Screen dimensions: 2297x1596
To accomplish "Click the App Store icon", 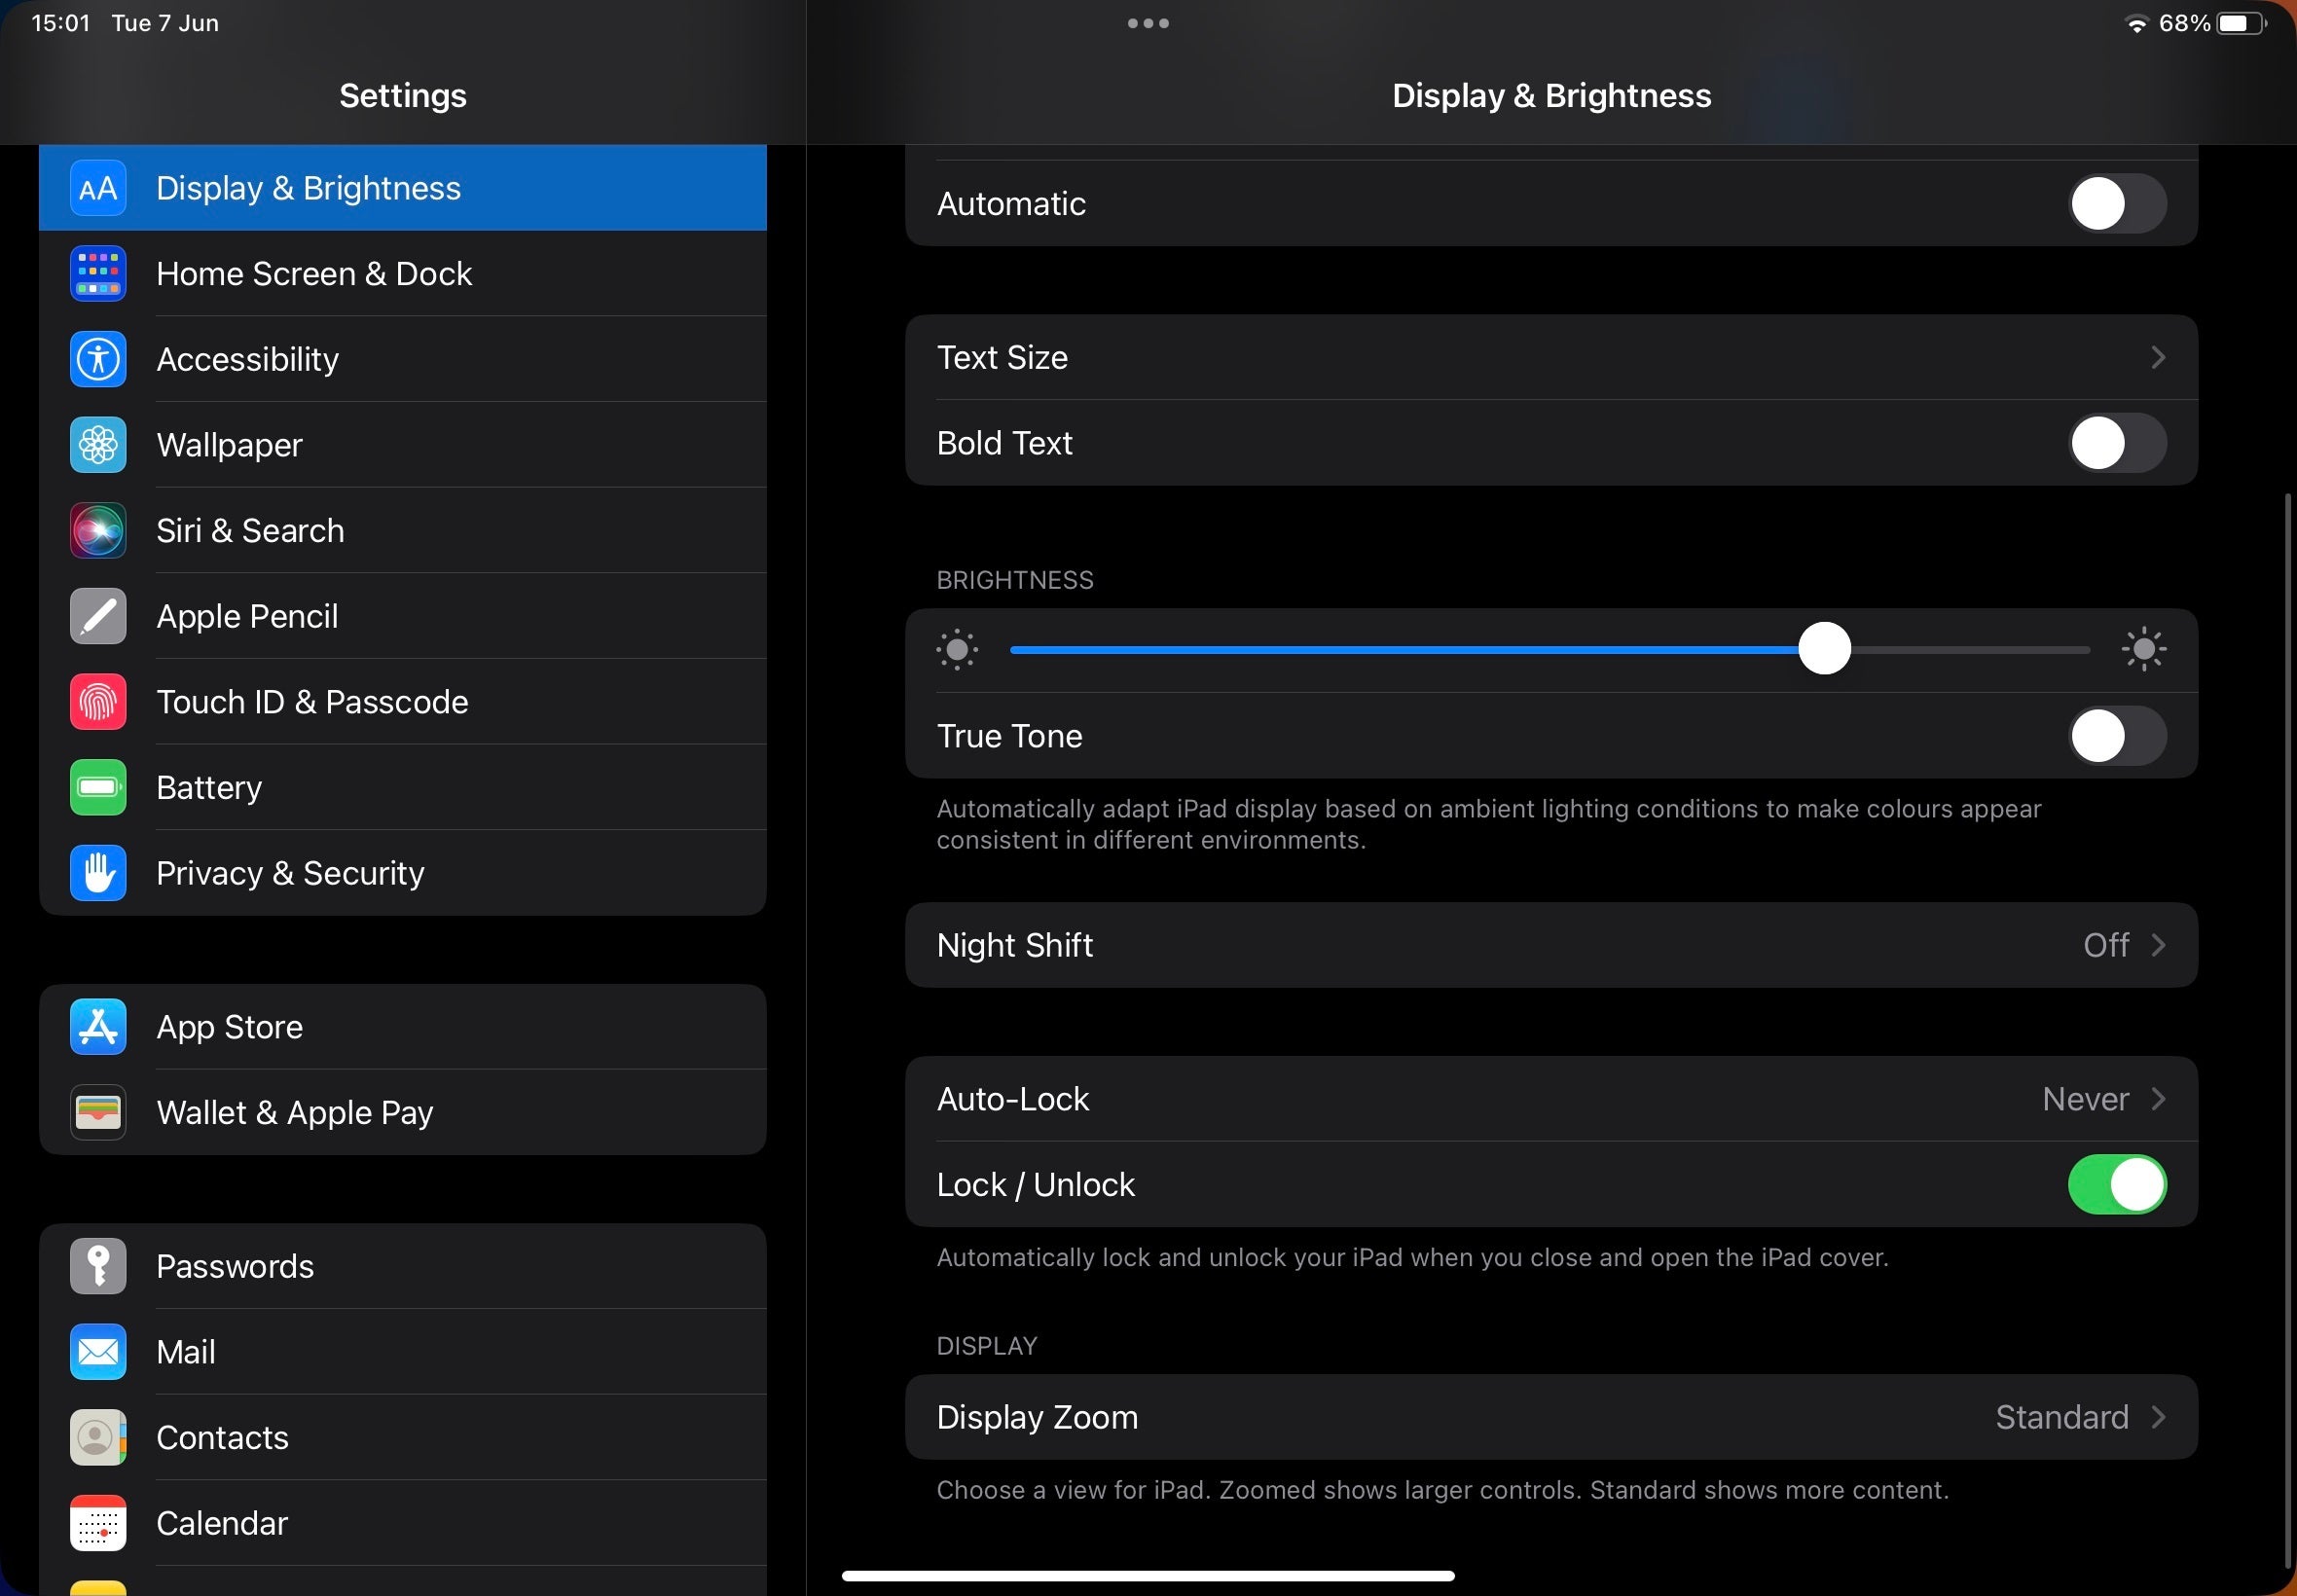I will click(x=98, y=1027).
